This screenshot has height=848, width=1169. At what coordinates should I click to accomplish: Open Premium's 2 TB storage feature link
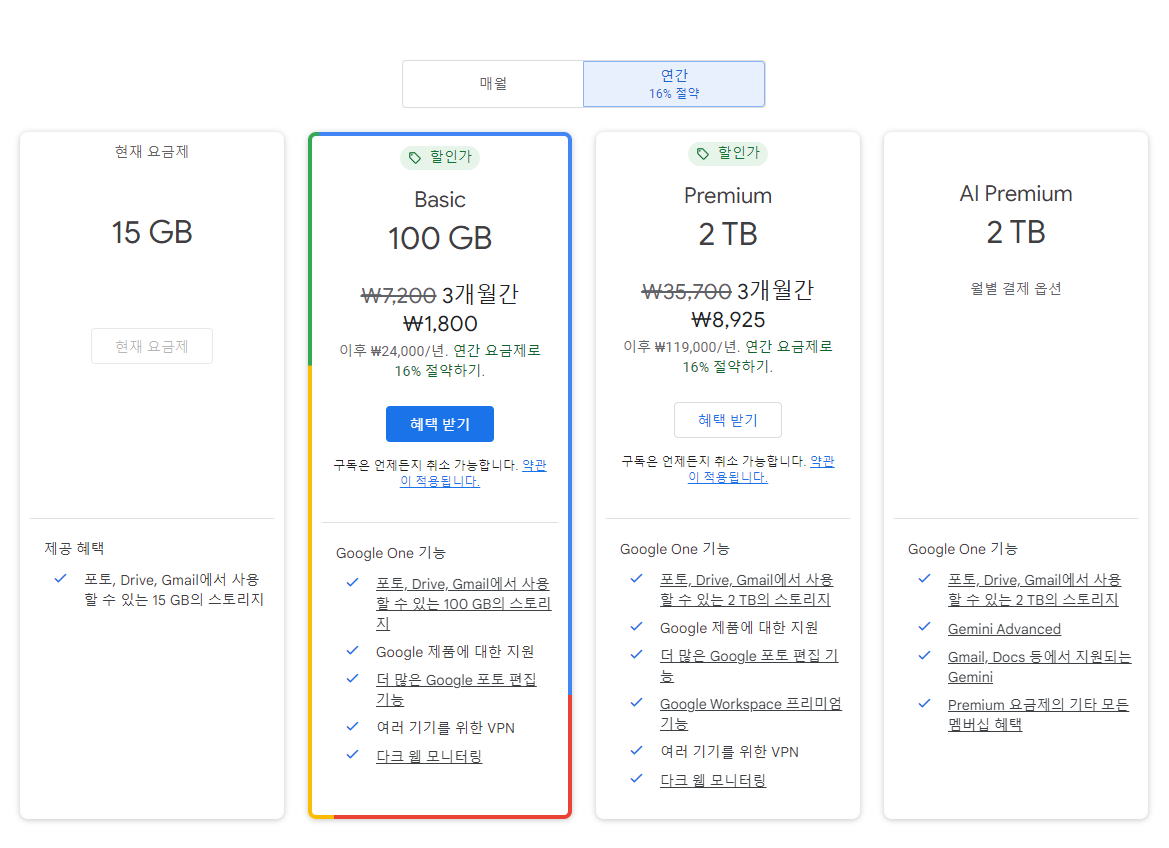[x=746, y=589]
